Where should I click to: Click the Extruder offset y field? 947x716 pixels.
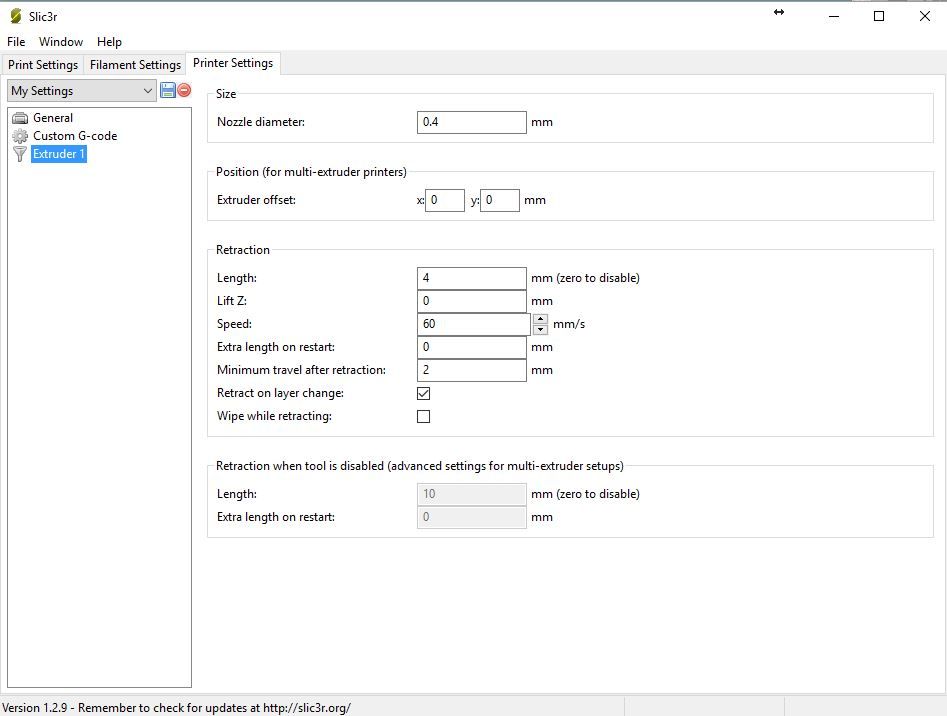500,200
